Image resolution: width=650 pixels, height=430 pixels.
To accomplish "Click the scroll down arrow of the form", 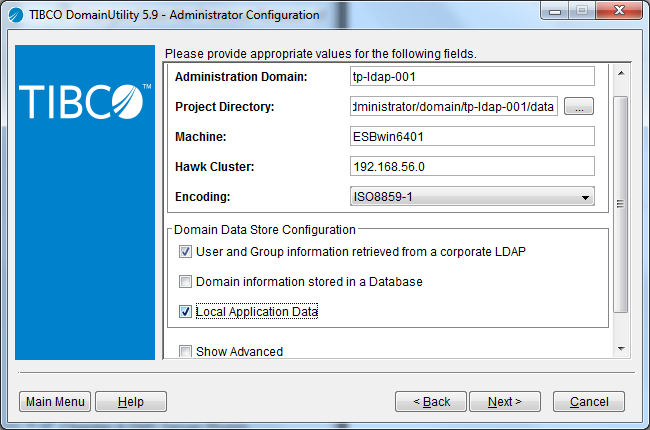I will point(621,348).
